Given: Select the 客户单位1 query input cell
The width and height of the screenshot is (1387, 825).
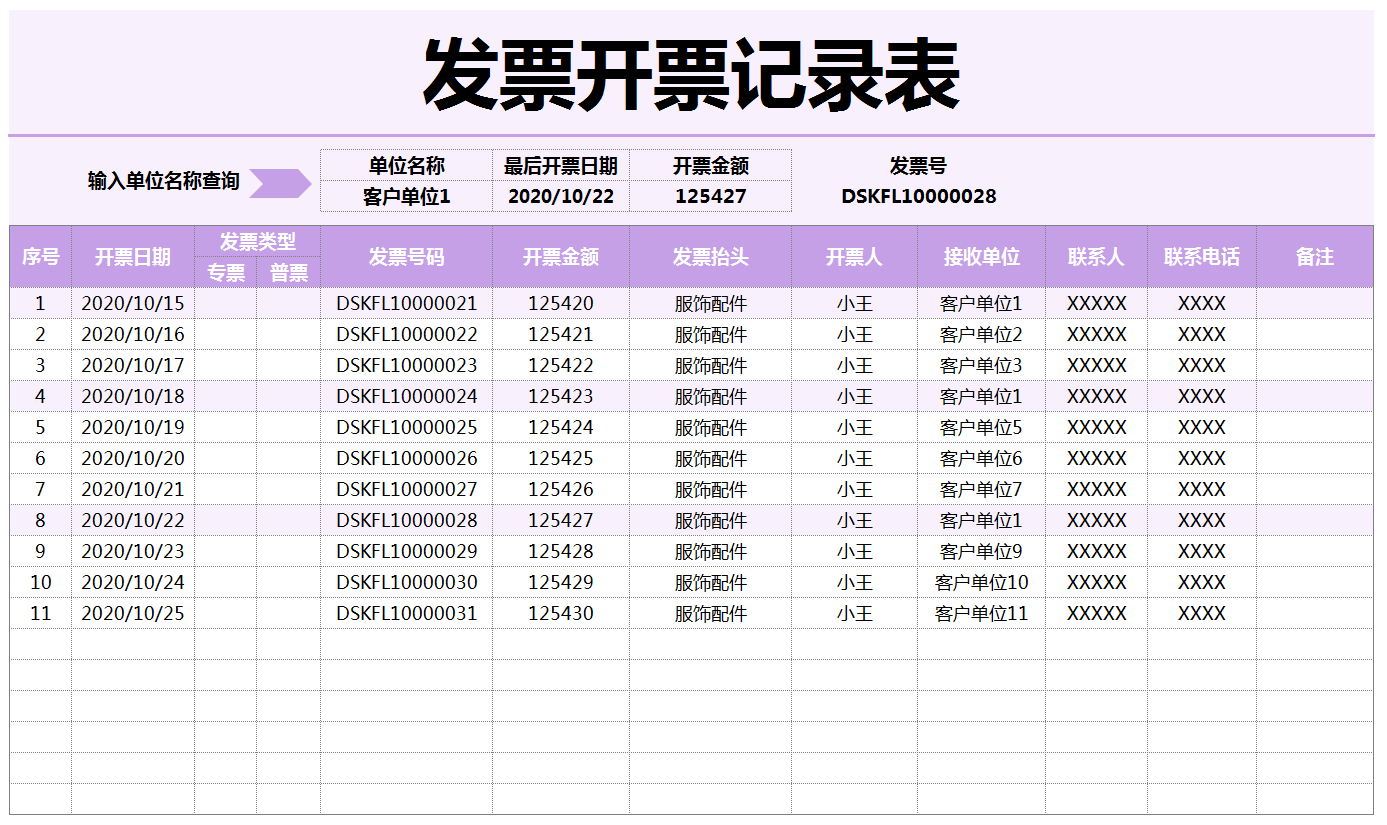Looking at the screenshot, I should point(406,196).
